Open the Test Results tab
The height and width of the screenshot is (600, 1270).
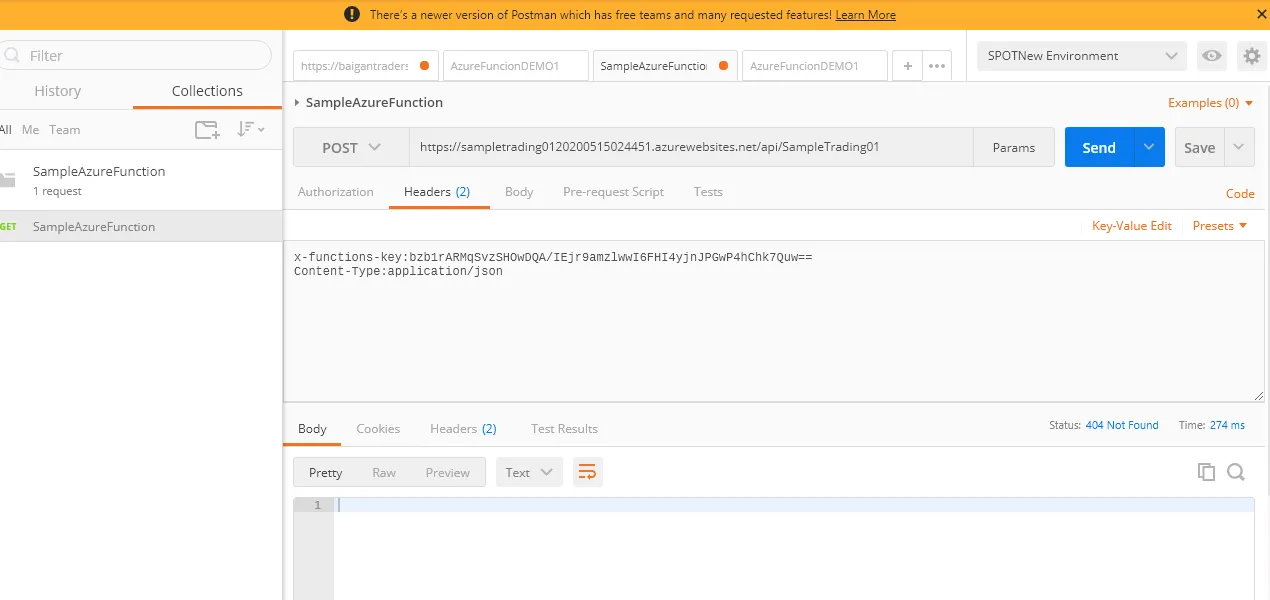click(x=564, y=429)
